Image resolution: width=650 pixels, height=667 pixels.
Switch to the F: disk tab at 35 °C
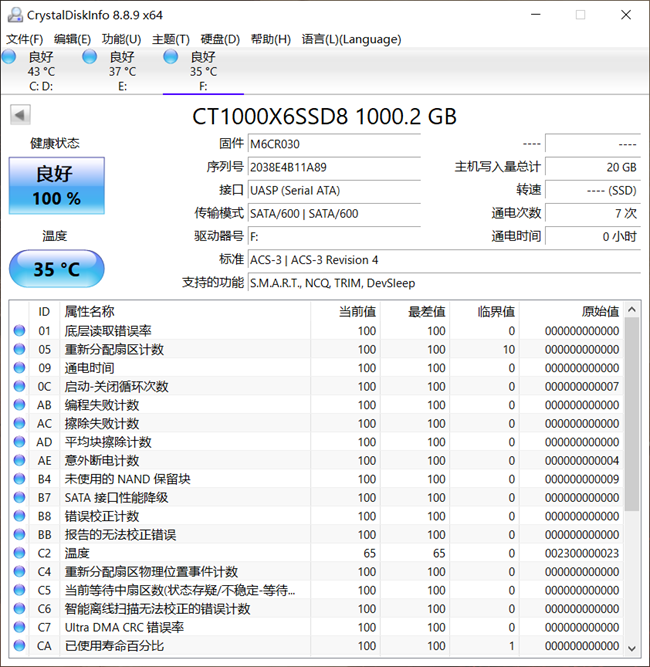[203, 65]
